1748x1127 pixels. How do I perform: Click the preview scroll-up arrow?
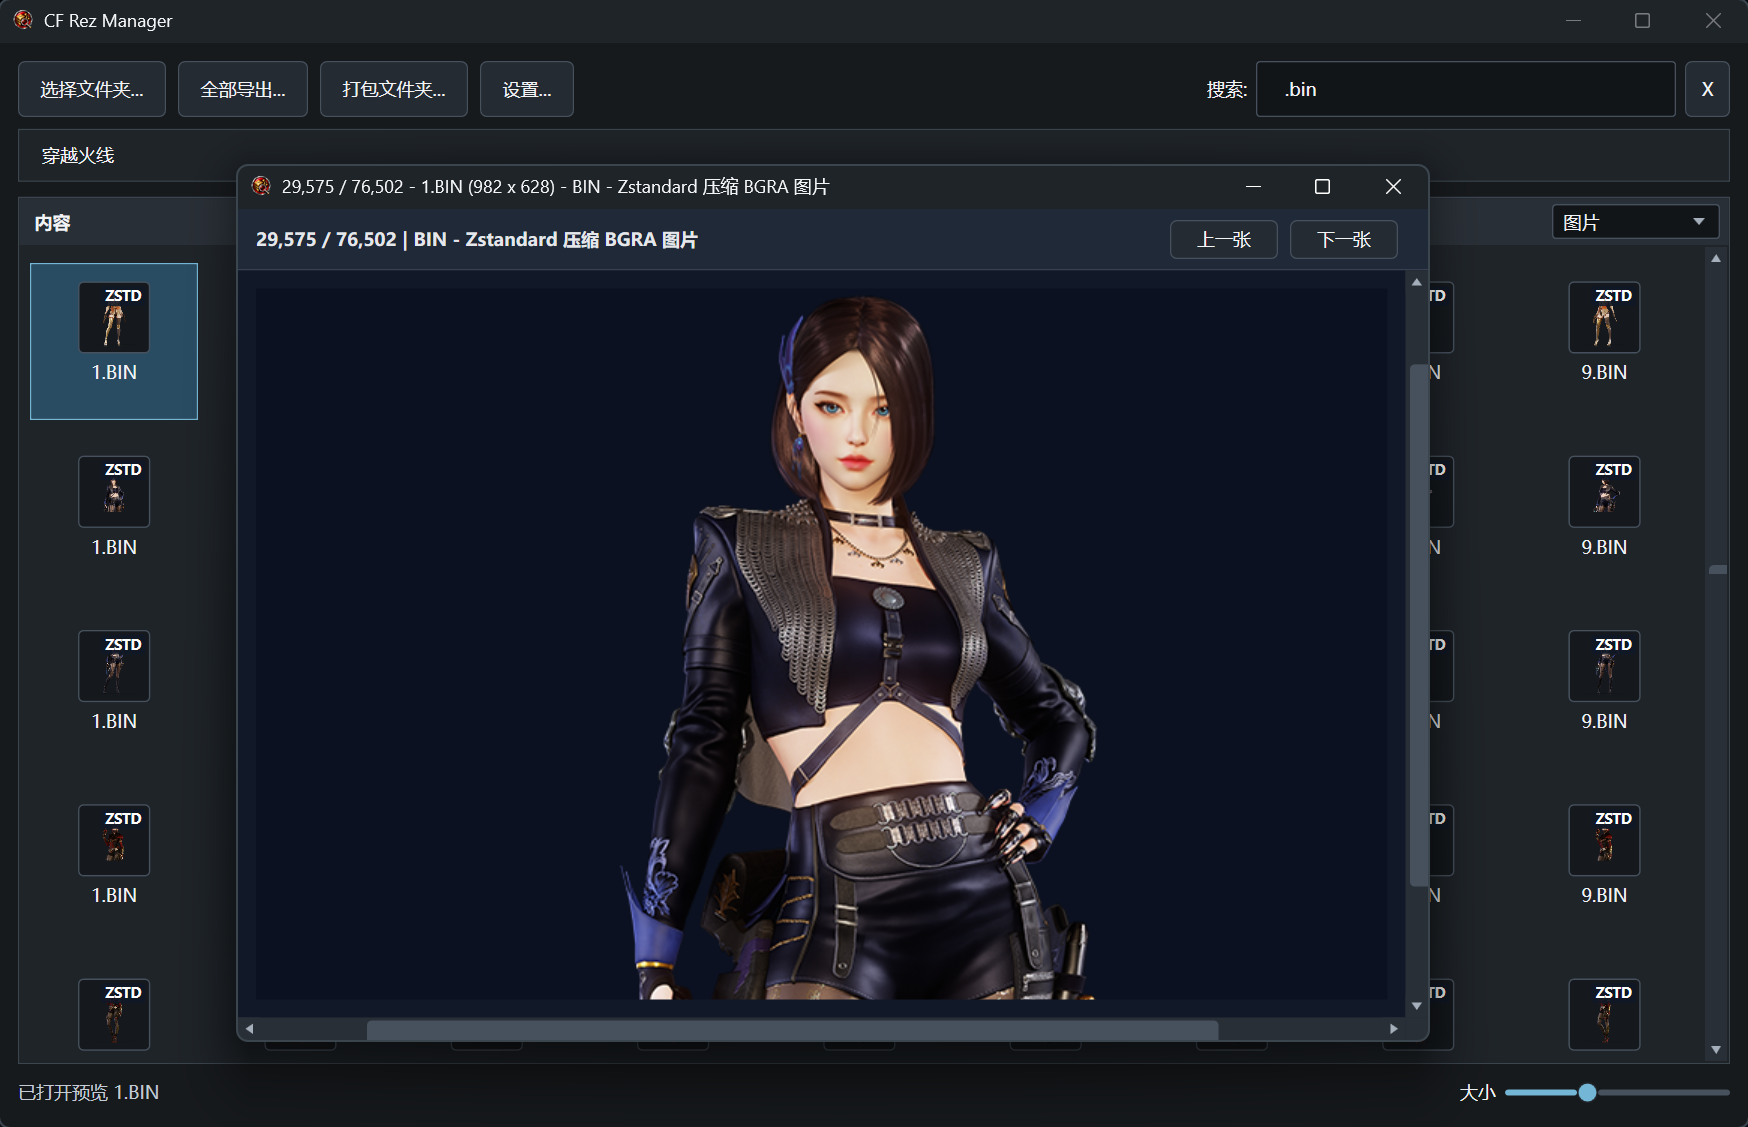pyautogui.click(x=1417, y=282)
